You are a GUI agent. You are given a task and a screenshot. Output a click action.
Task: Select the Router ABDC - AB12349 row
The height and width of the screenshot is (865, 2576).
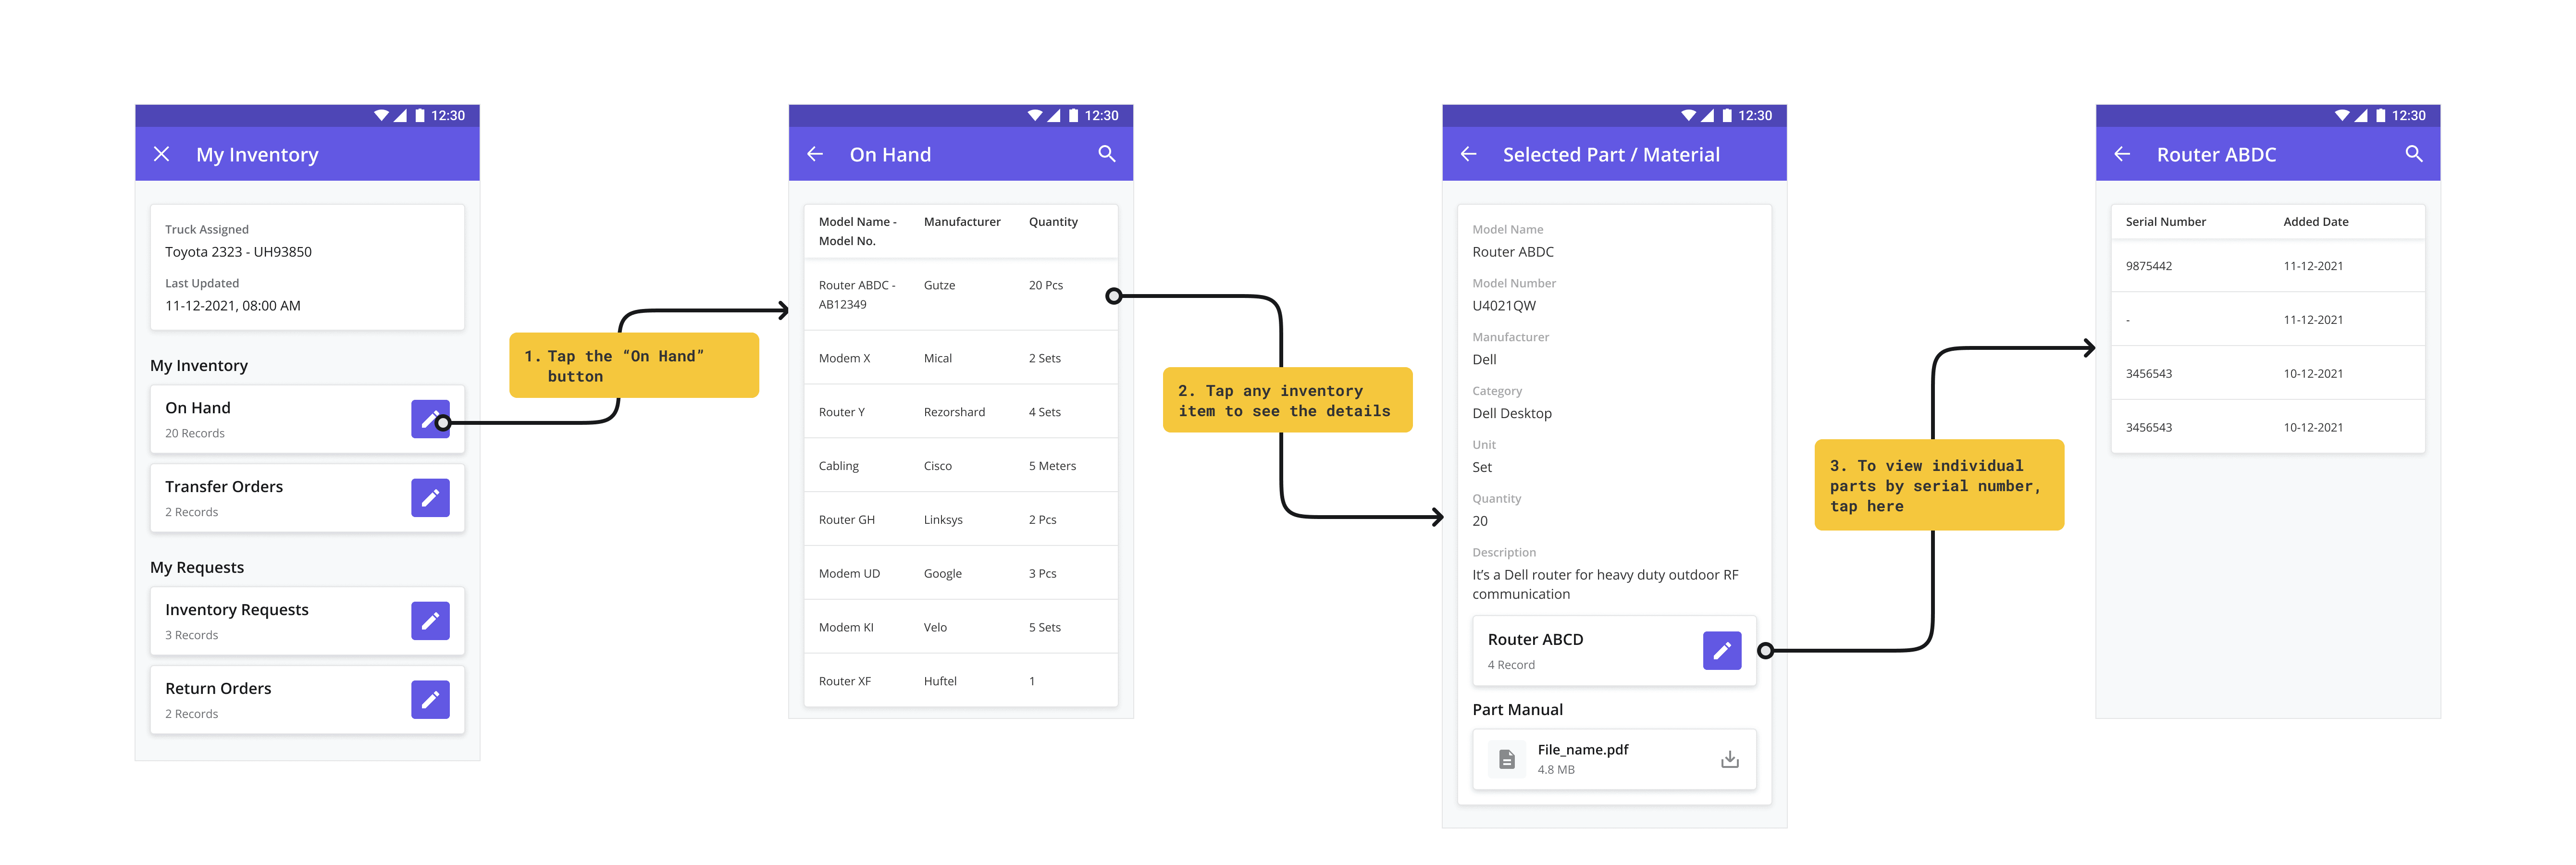[x=960, y=295]
